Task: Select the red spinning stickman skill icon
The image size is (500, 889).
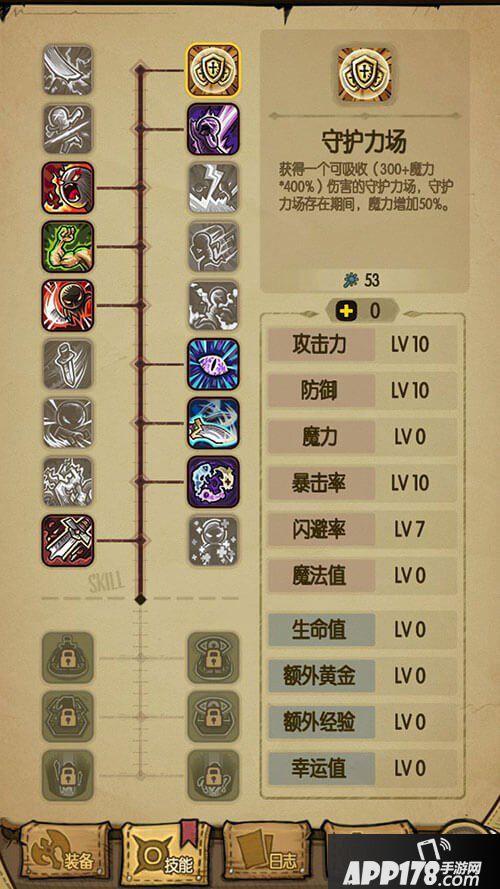Action: 68,306
